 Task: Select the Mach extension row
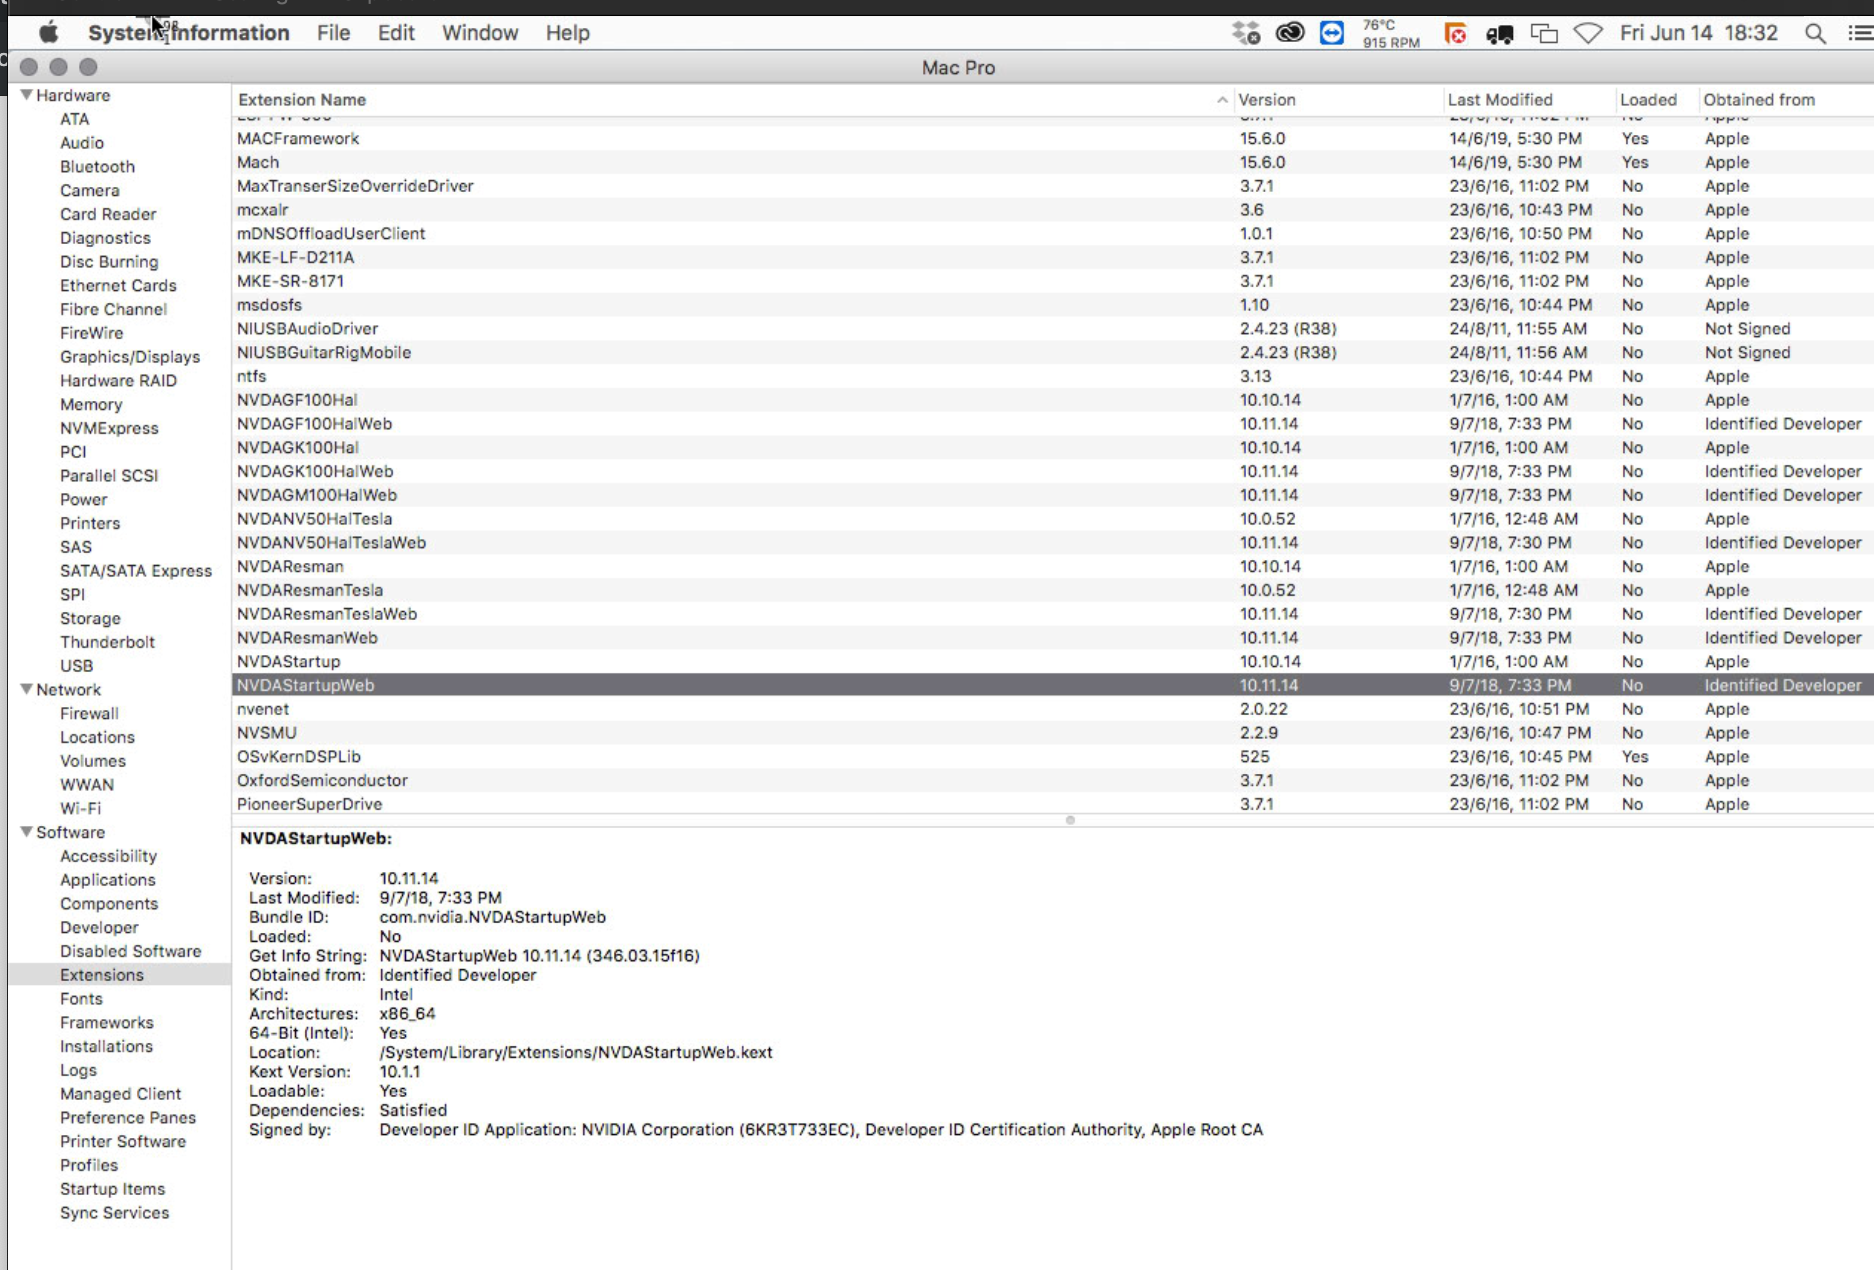(x=1053, y=162)
